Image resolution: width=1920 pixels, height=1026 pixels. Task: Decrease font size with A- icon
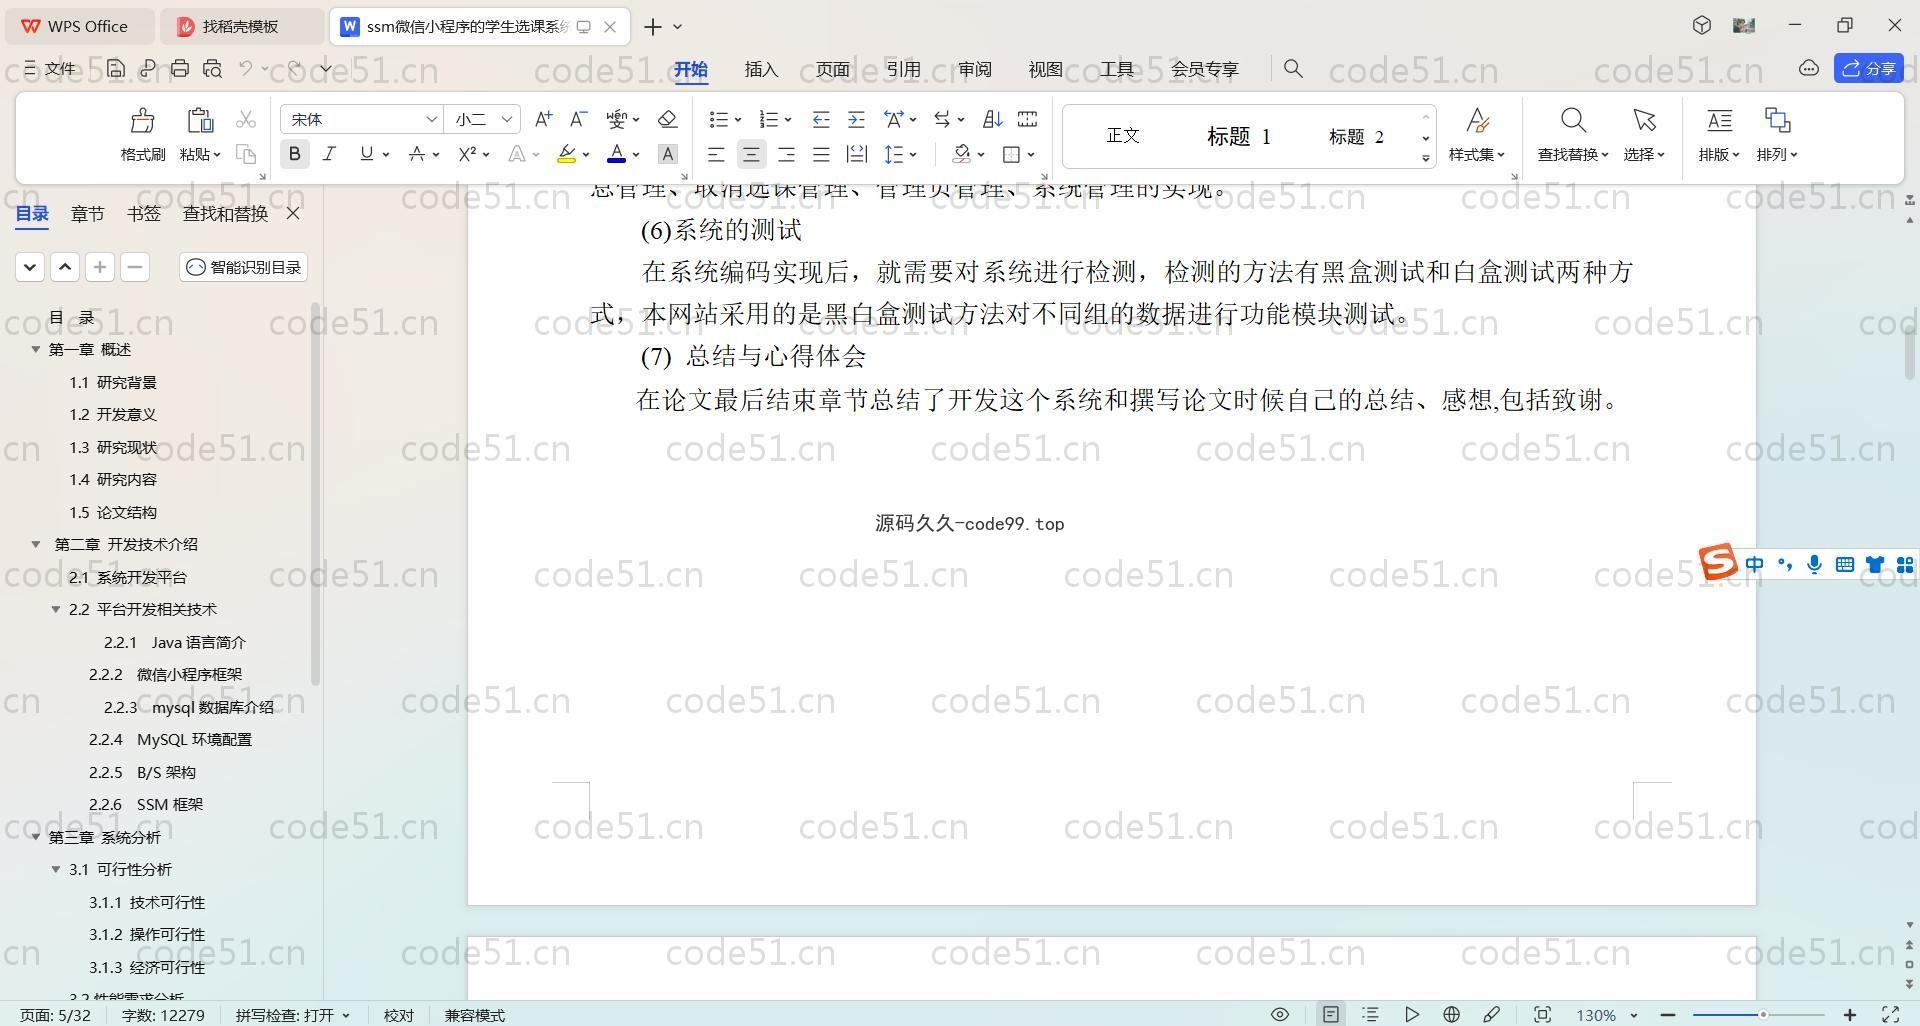578,119
